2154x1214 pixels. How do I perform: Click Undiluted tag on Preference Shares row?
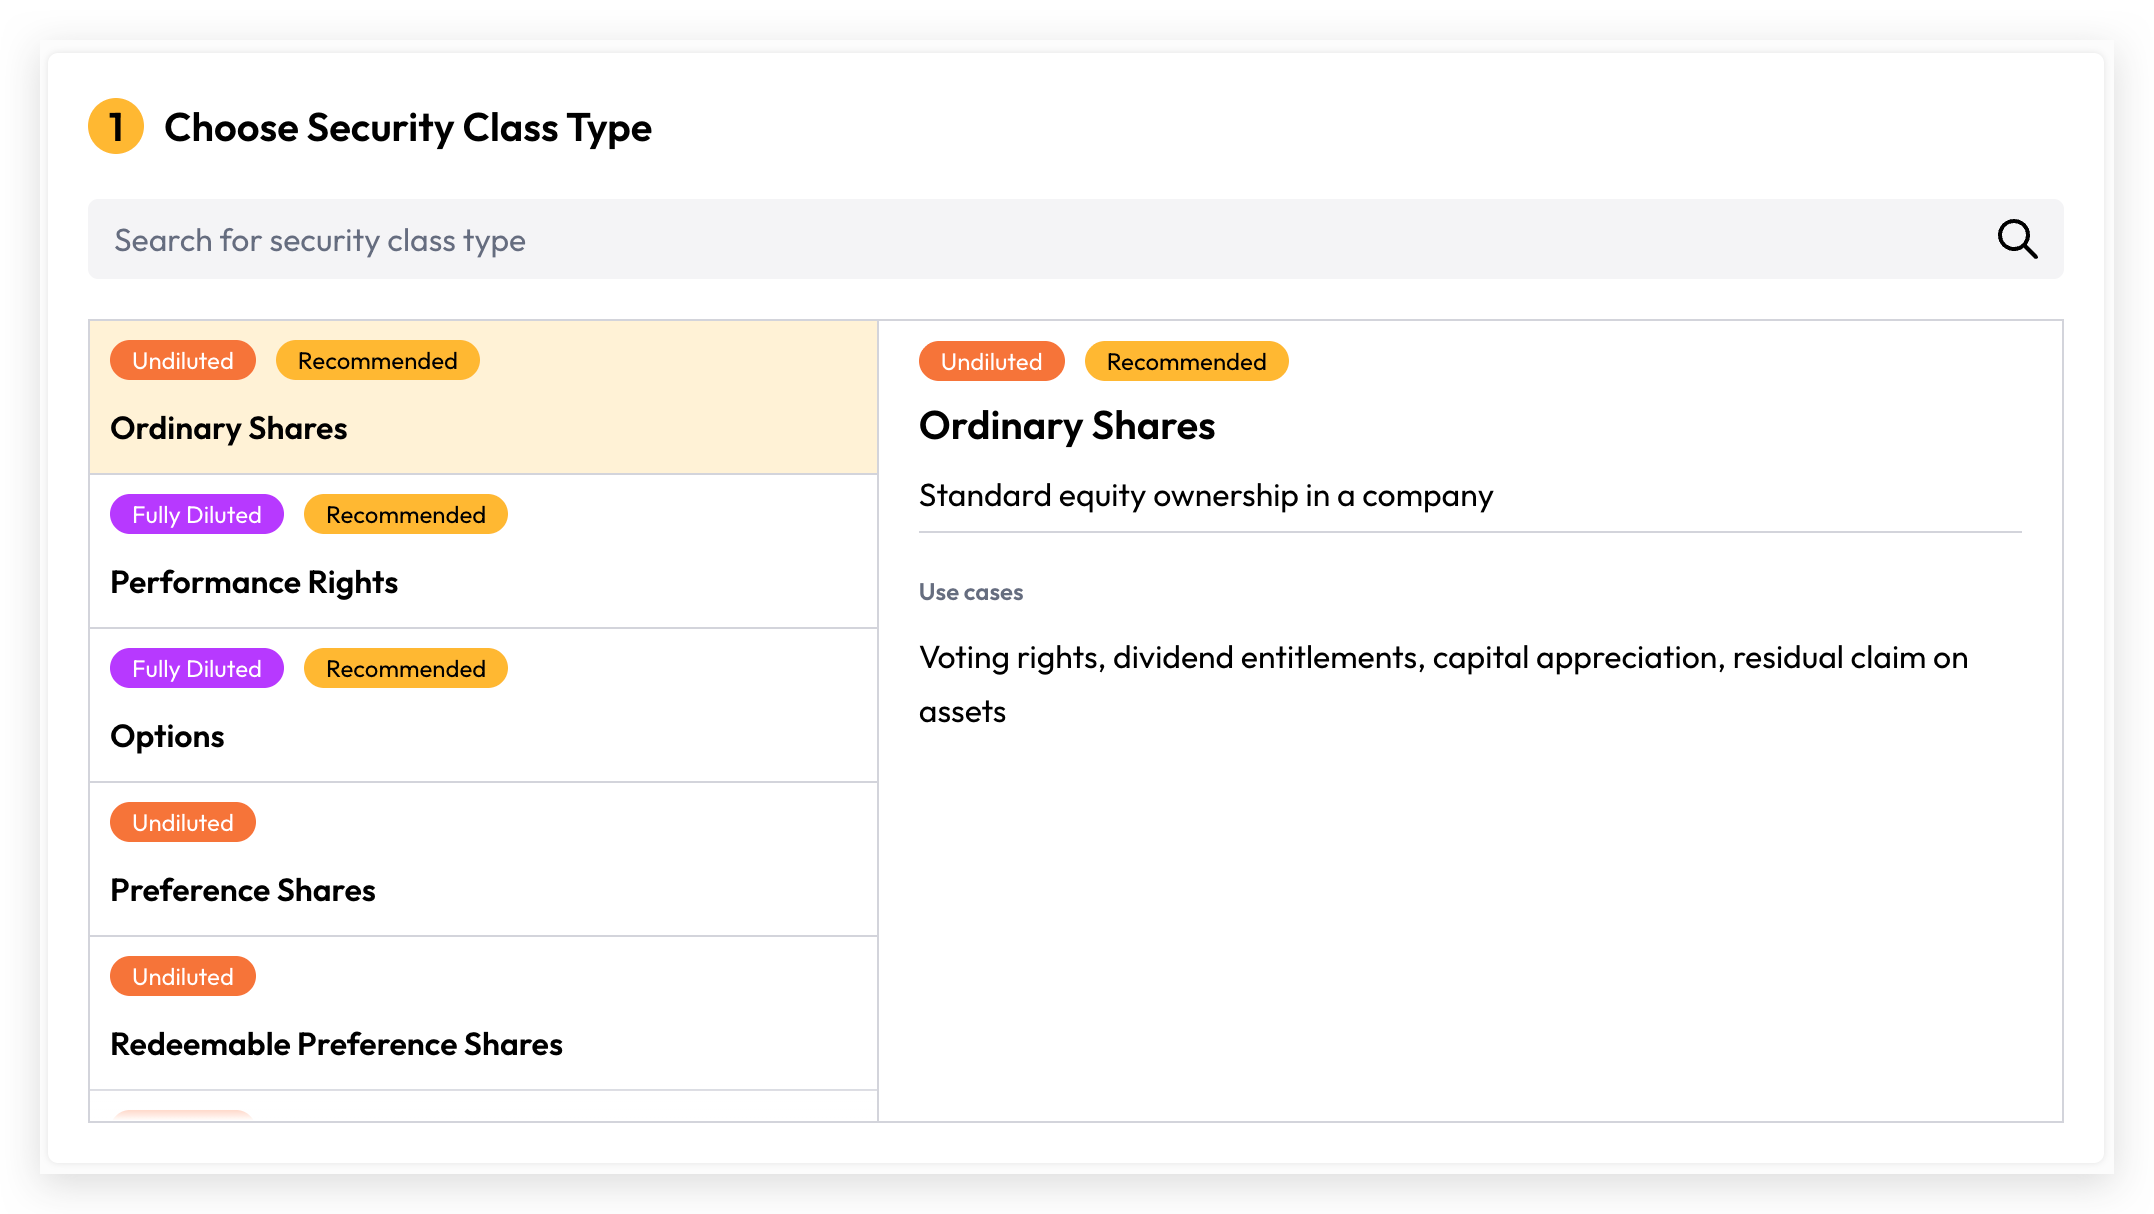pyautogui.click(x=183, y=823)
